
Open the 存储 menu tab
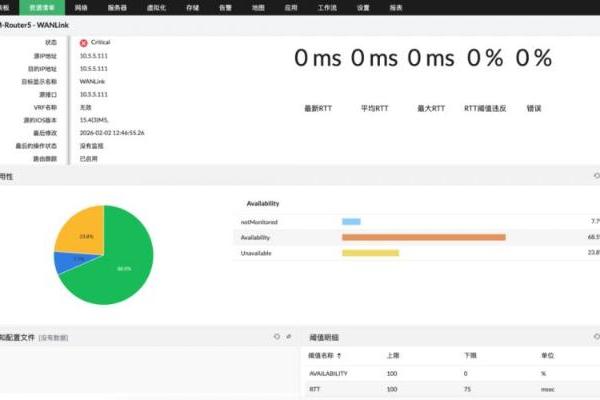tap(192, 8)
